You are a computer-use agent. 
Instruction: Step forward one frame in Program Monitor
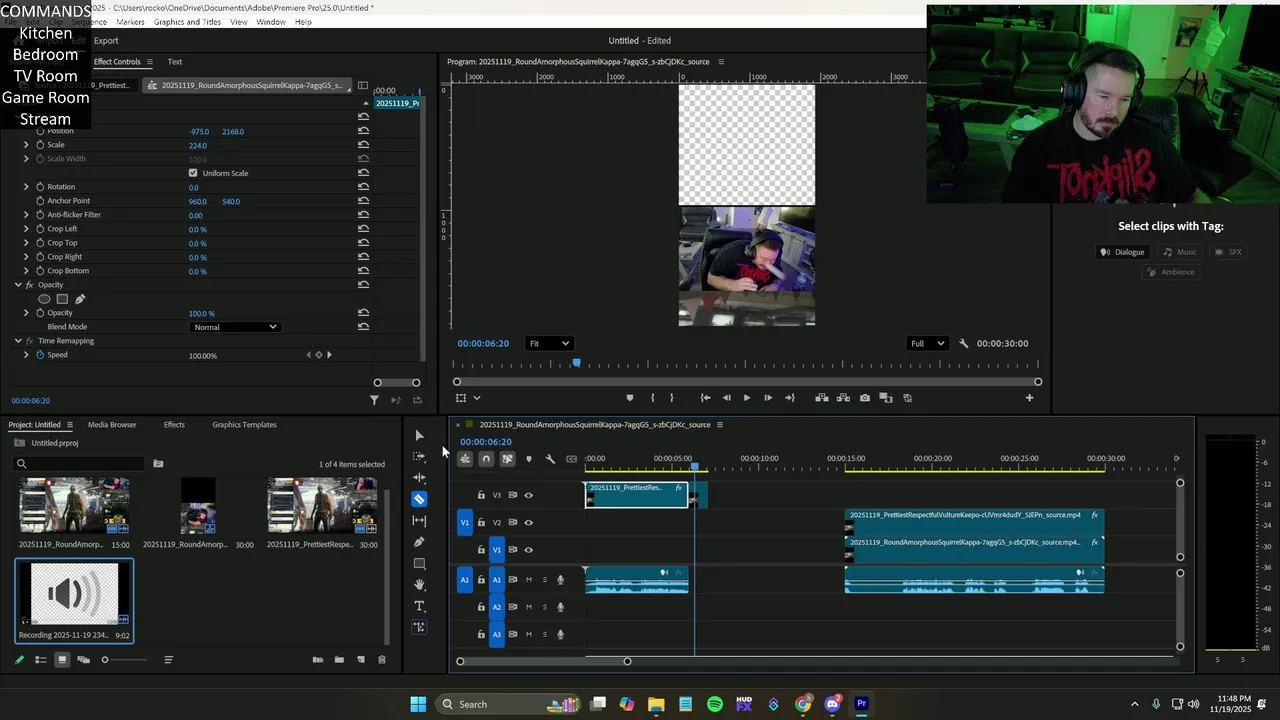tap(768, 398)
